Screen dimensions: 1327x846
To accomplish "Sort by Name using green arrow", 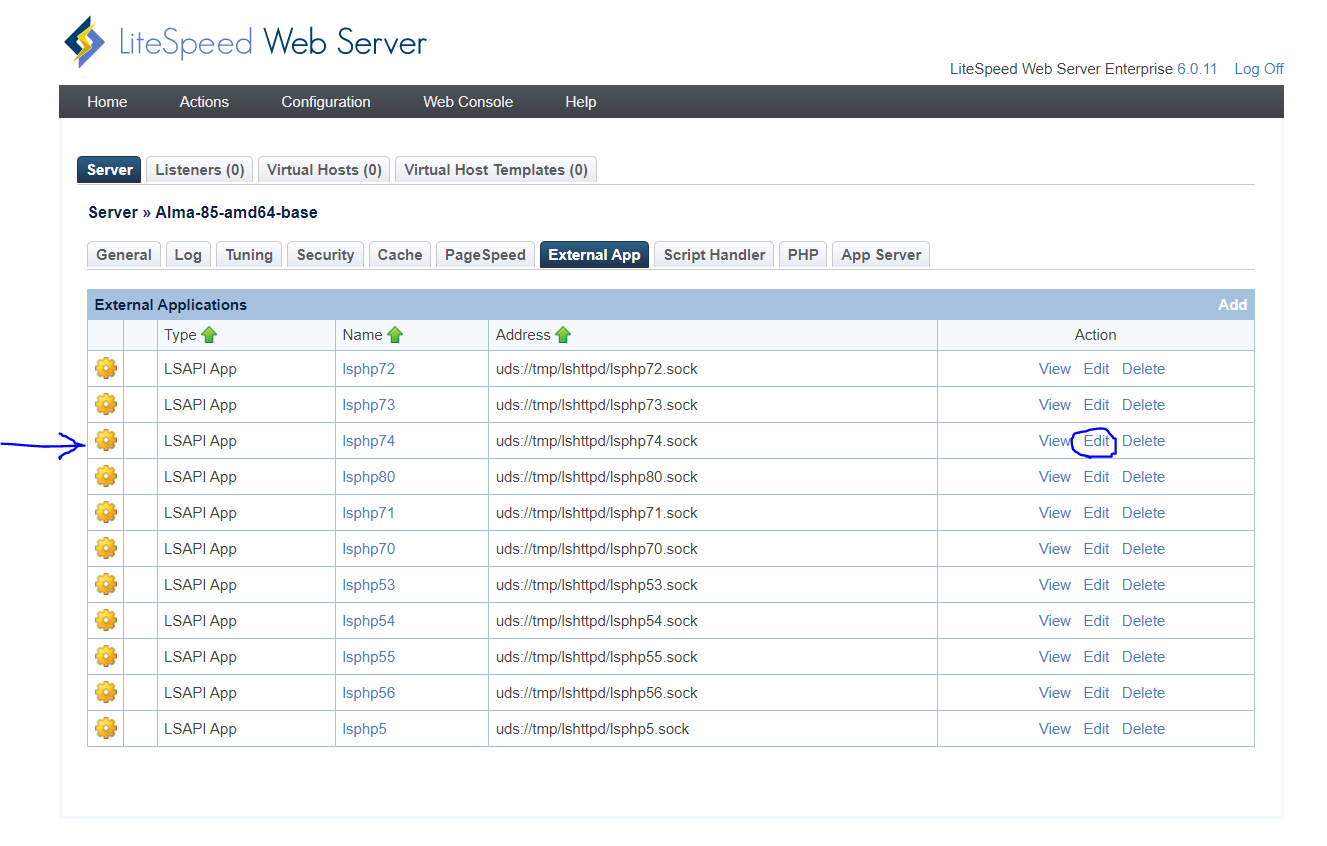I will tap(395, 335).
